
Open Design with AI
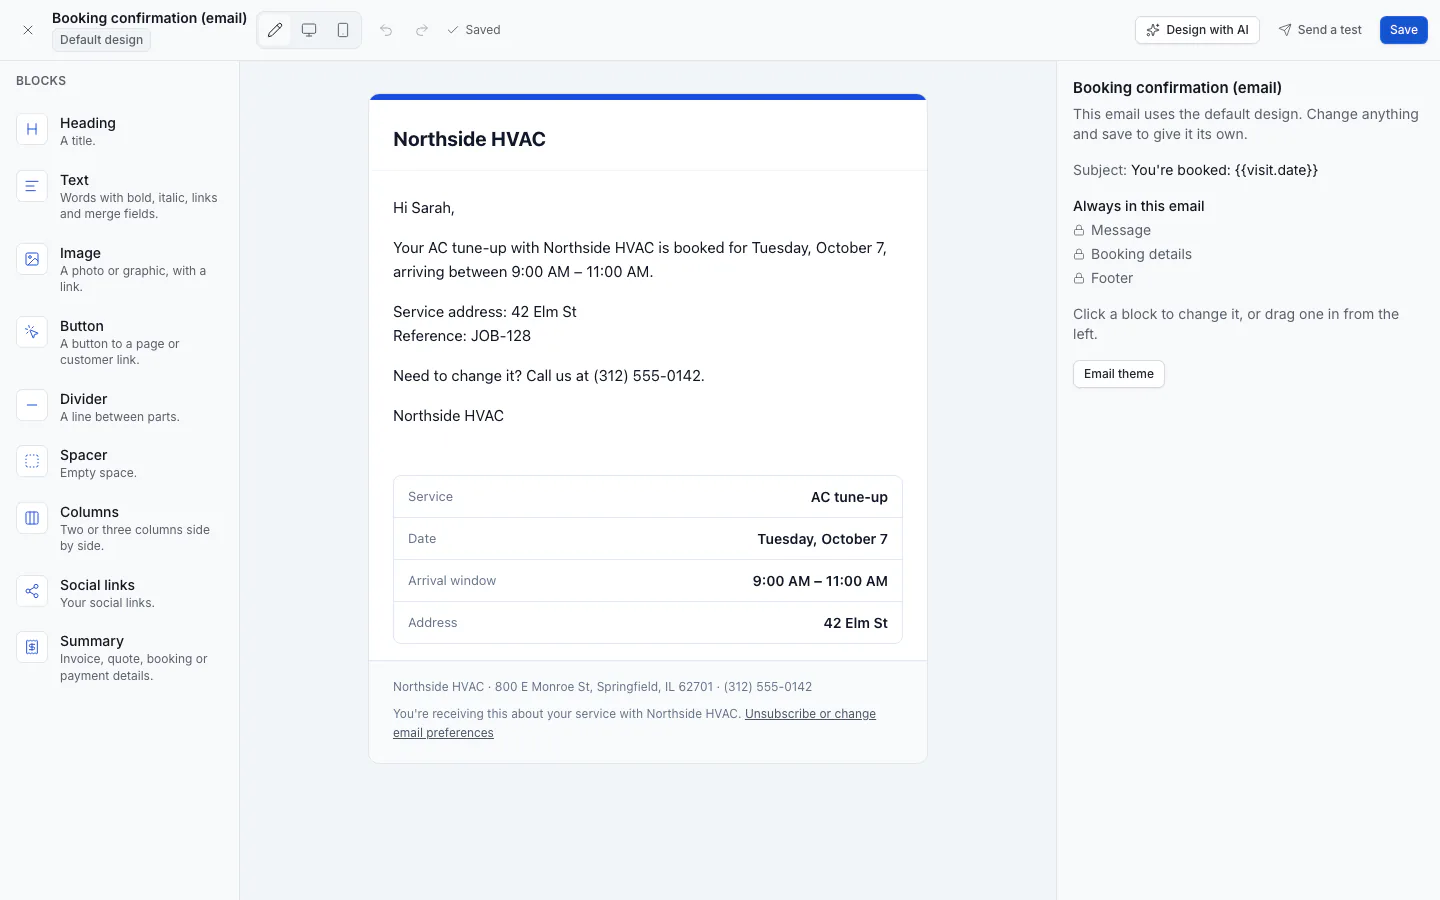[1197, 30]
